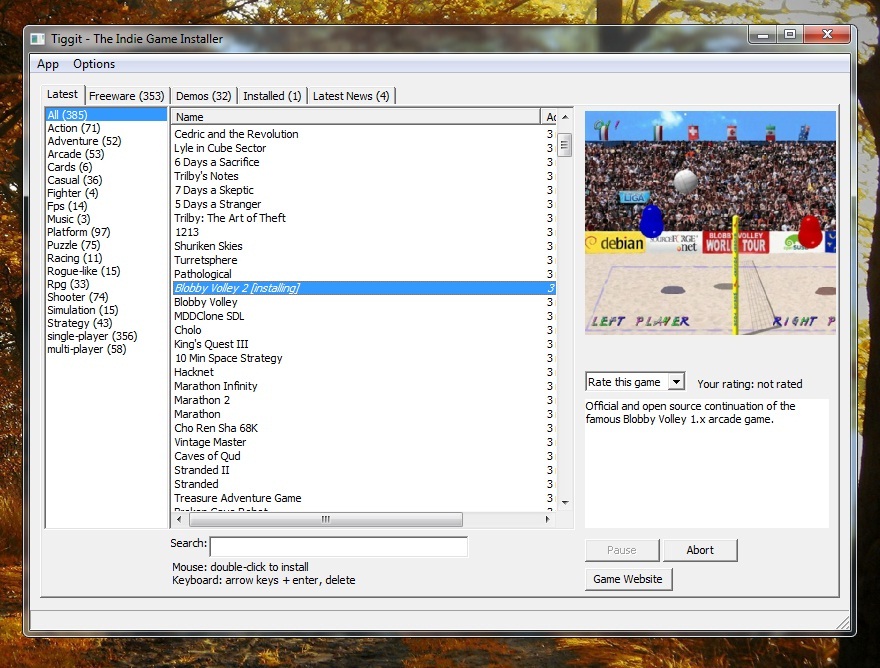The image size is (880, 668).
Task: Switch to the Latest tab
Action: [62, 94]
